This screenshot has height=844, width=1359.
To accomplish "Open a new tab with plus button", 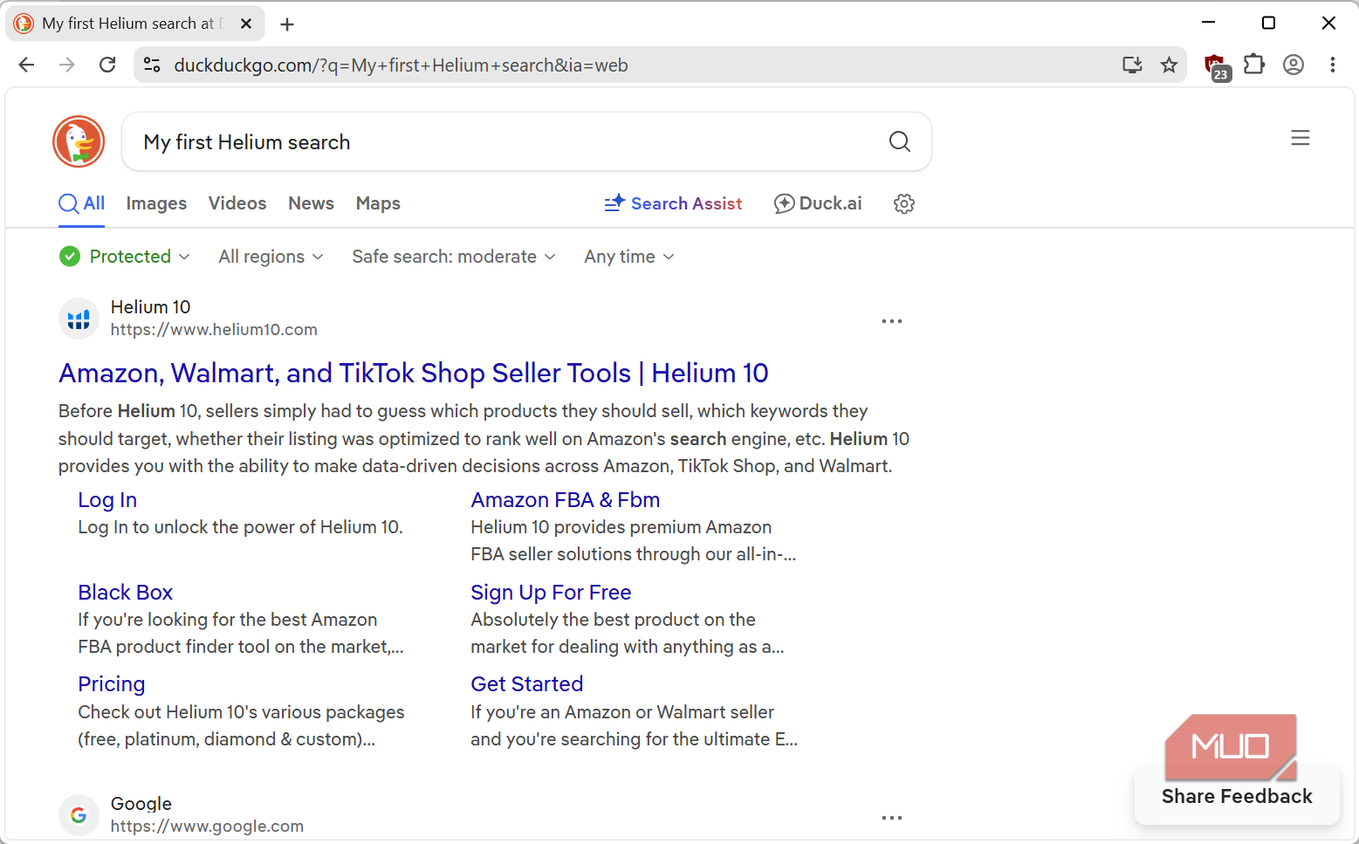I will click(287, 24).
